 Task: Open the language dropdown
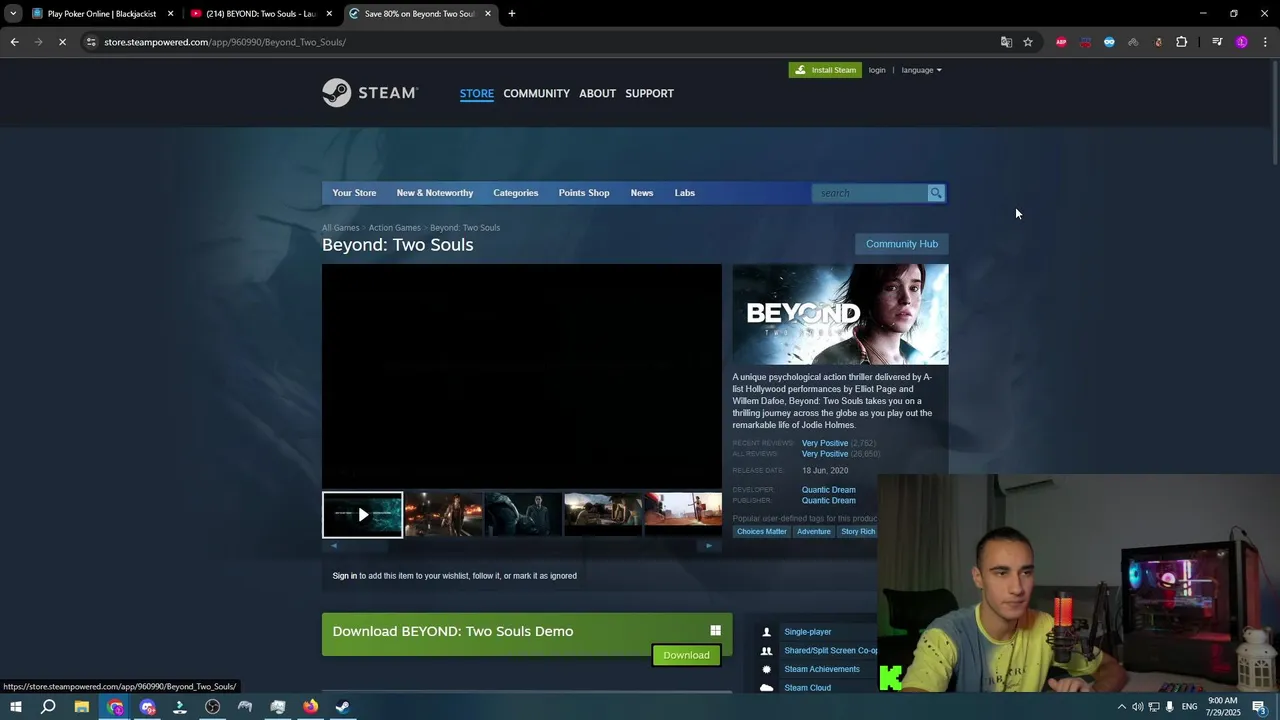[x=921, y=70]
